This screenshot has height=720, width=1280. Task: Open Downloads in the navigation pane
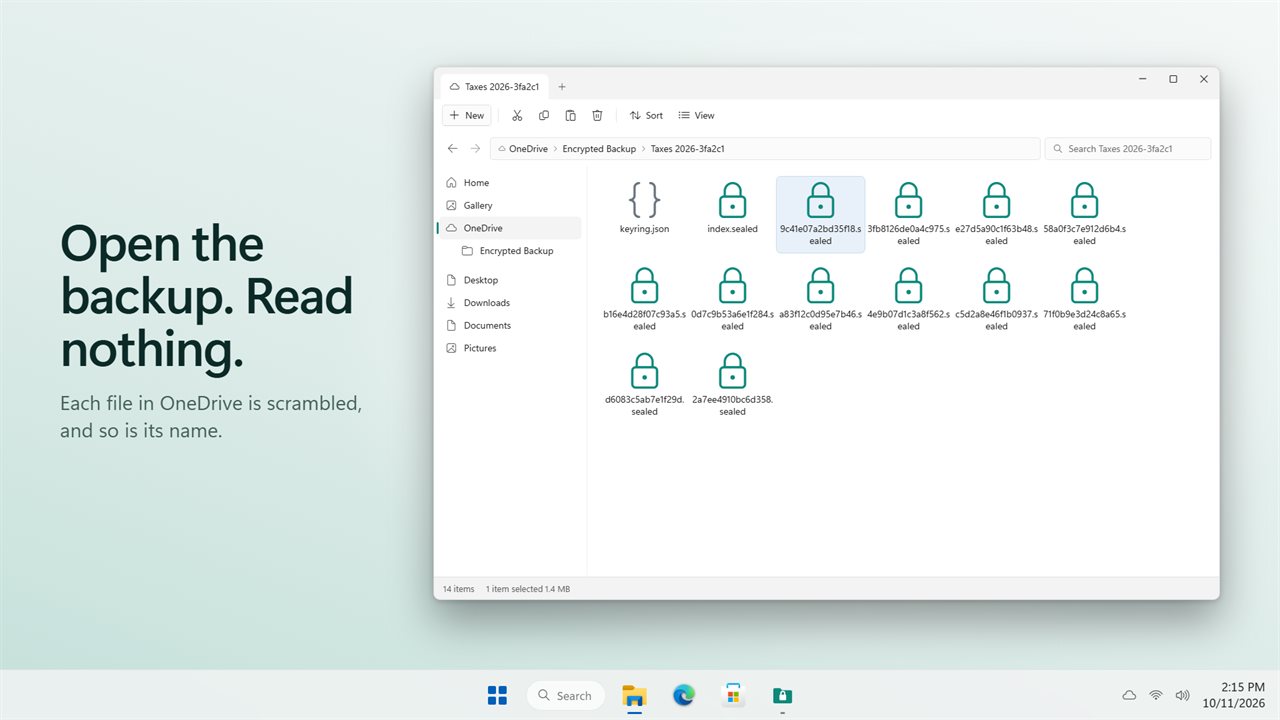click(x=509, y=303)
